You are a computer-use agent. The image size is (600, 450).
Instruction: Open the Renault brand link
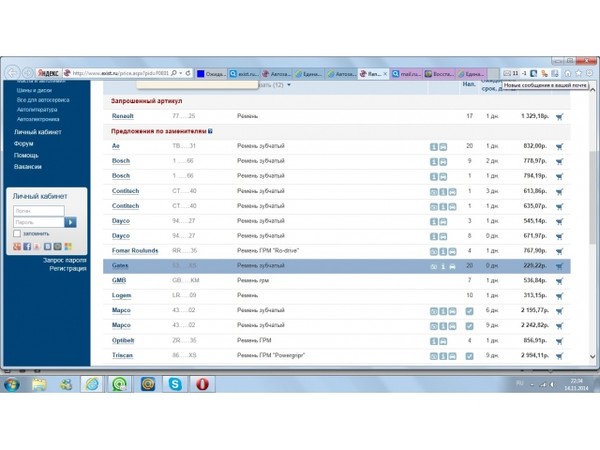[x=123, y=116]
